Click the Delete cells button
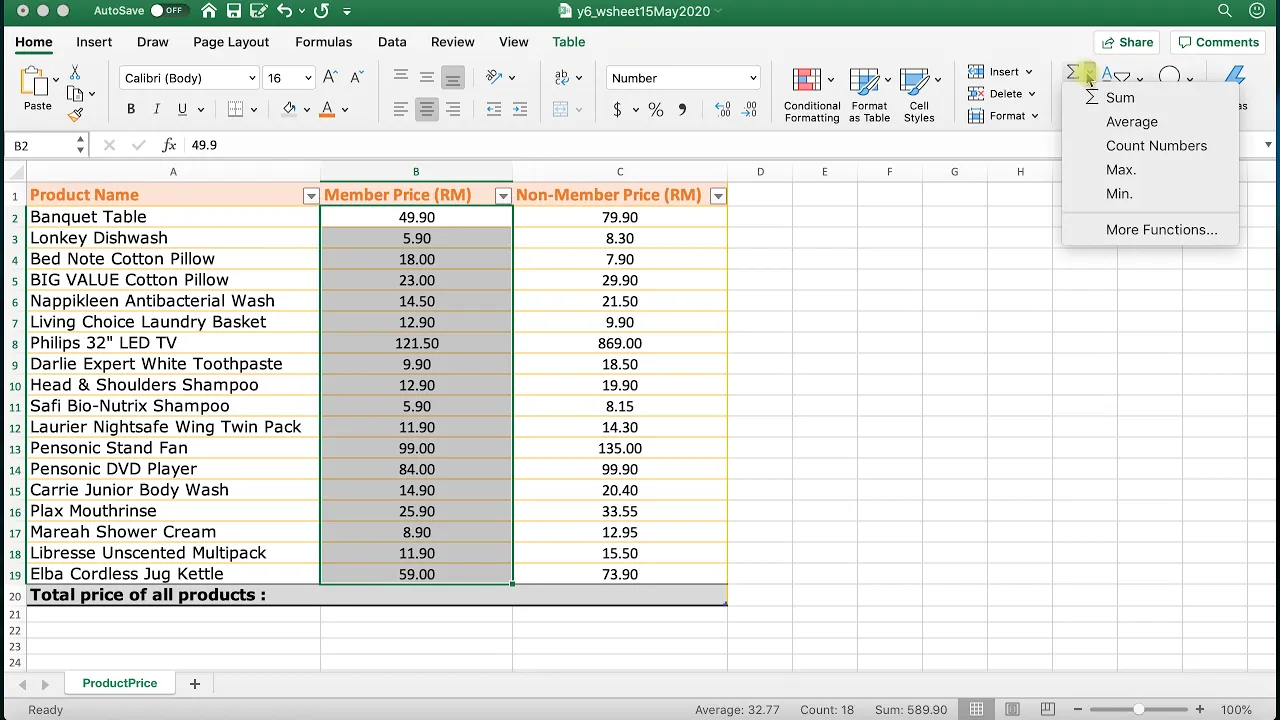1280x720 pixels. point(1001,94)
